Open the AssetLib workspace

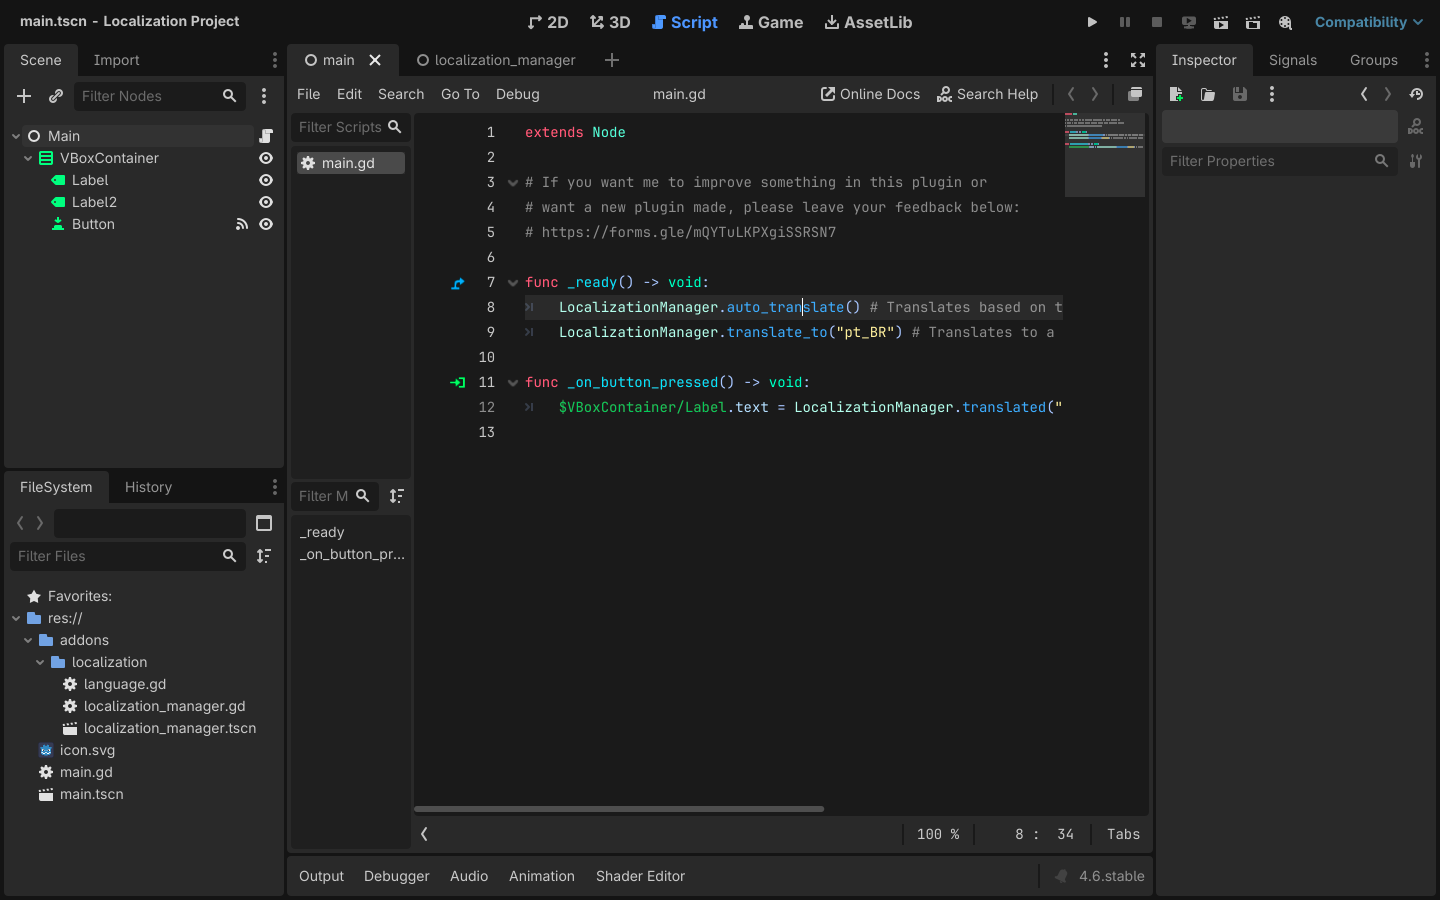(x=868, y=22)
